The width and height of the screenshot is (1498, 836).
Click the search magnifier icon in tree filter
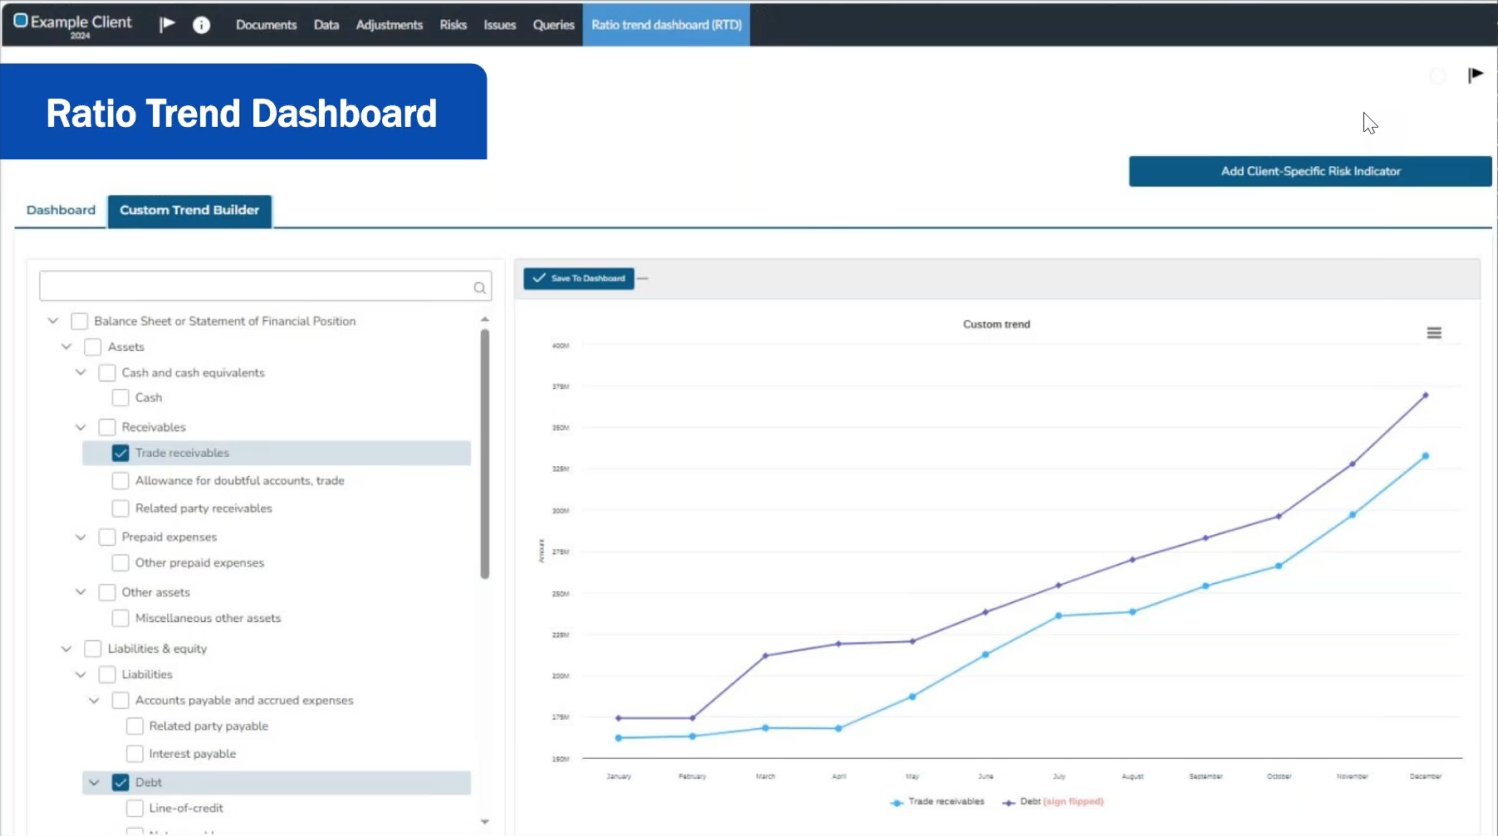coord(480,288)
